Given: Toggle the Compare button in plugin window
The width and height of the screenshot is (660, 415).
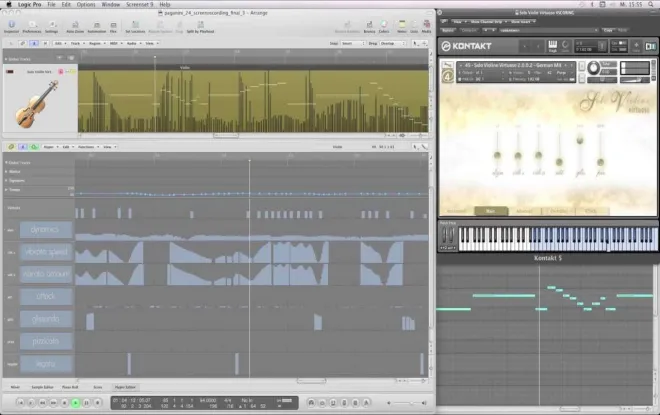Looking at the screenshot, I should point(469,30).
